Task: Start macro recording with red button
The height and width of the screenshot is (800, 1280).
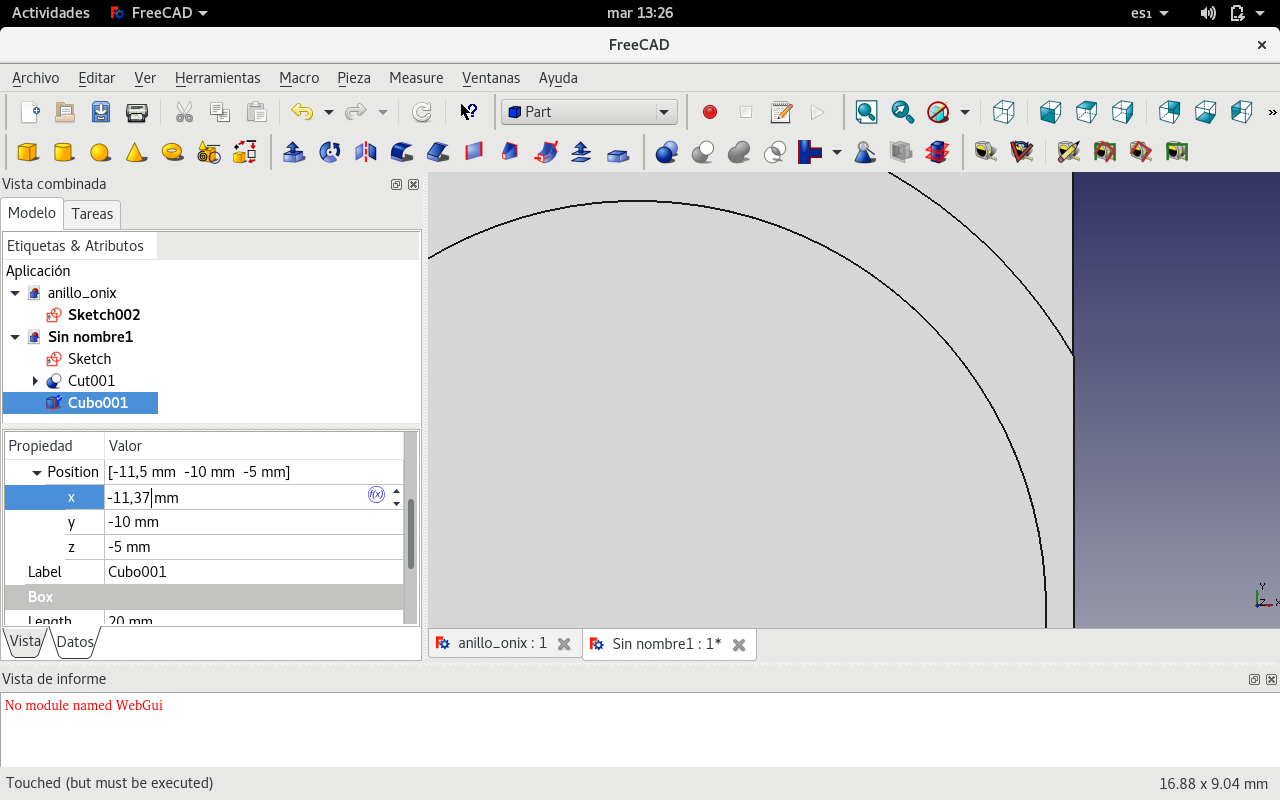Action: click(x=710, y=112)
